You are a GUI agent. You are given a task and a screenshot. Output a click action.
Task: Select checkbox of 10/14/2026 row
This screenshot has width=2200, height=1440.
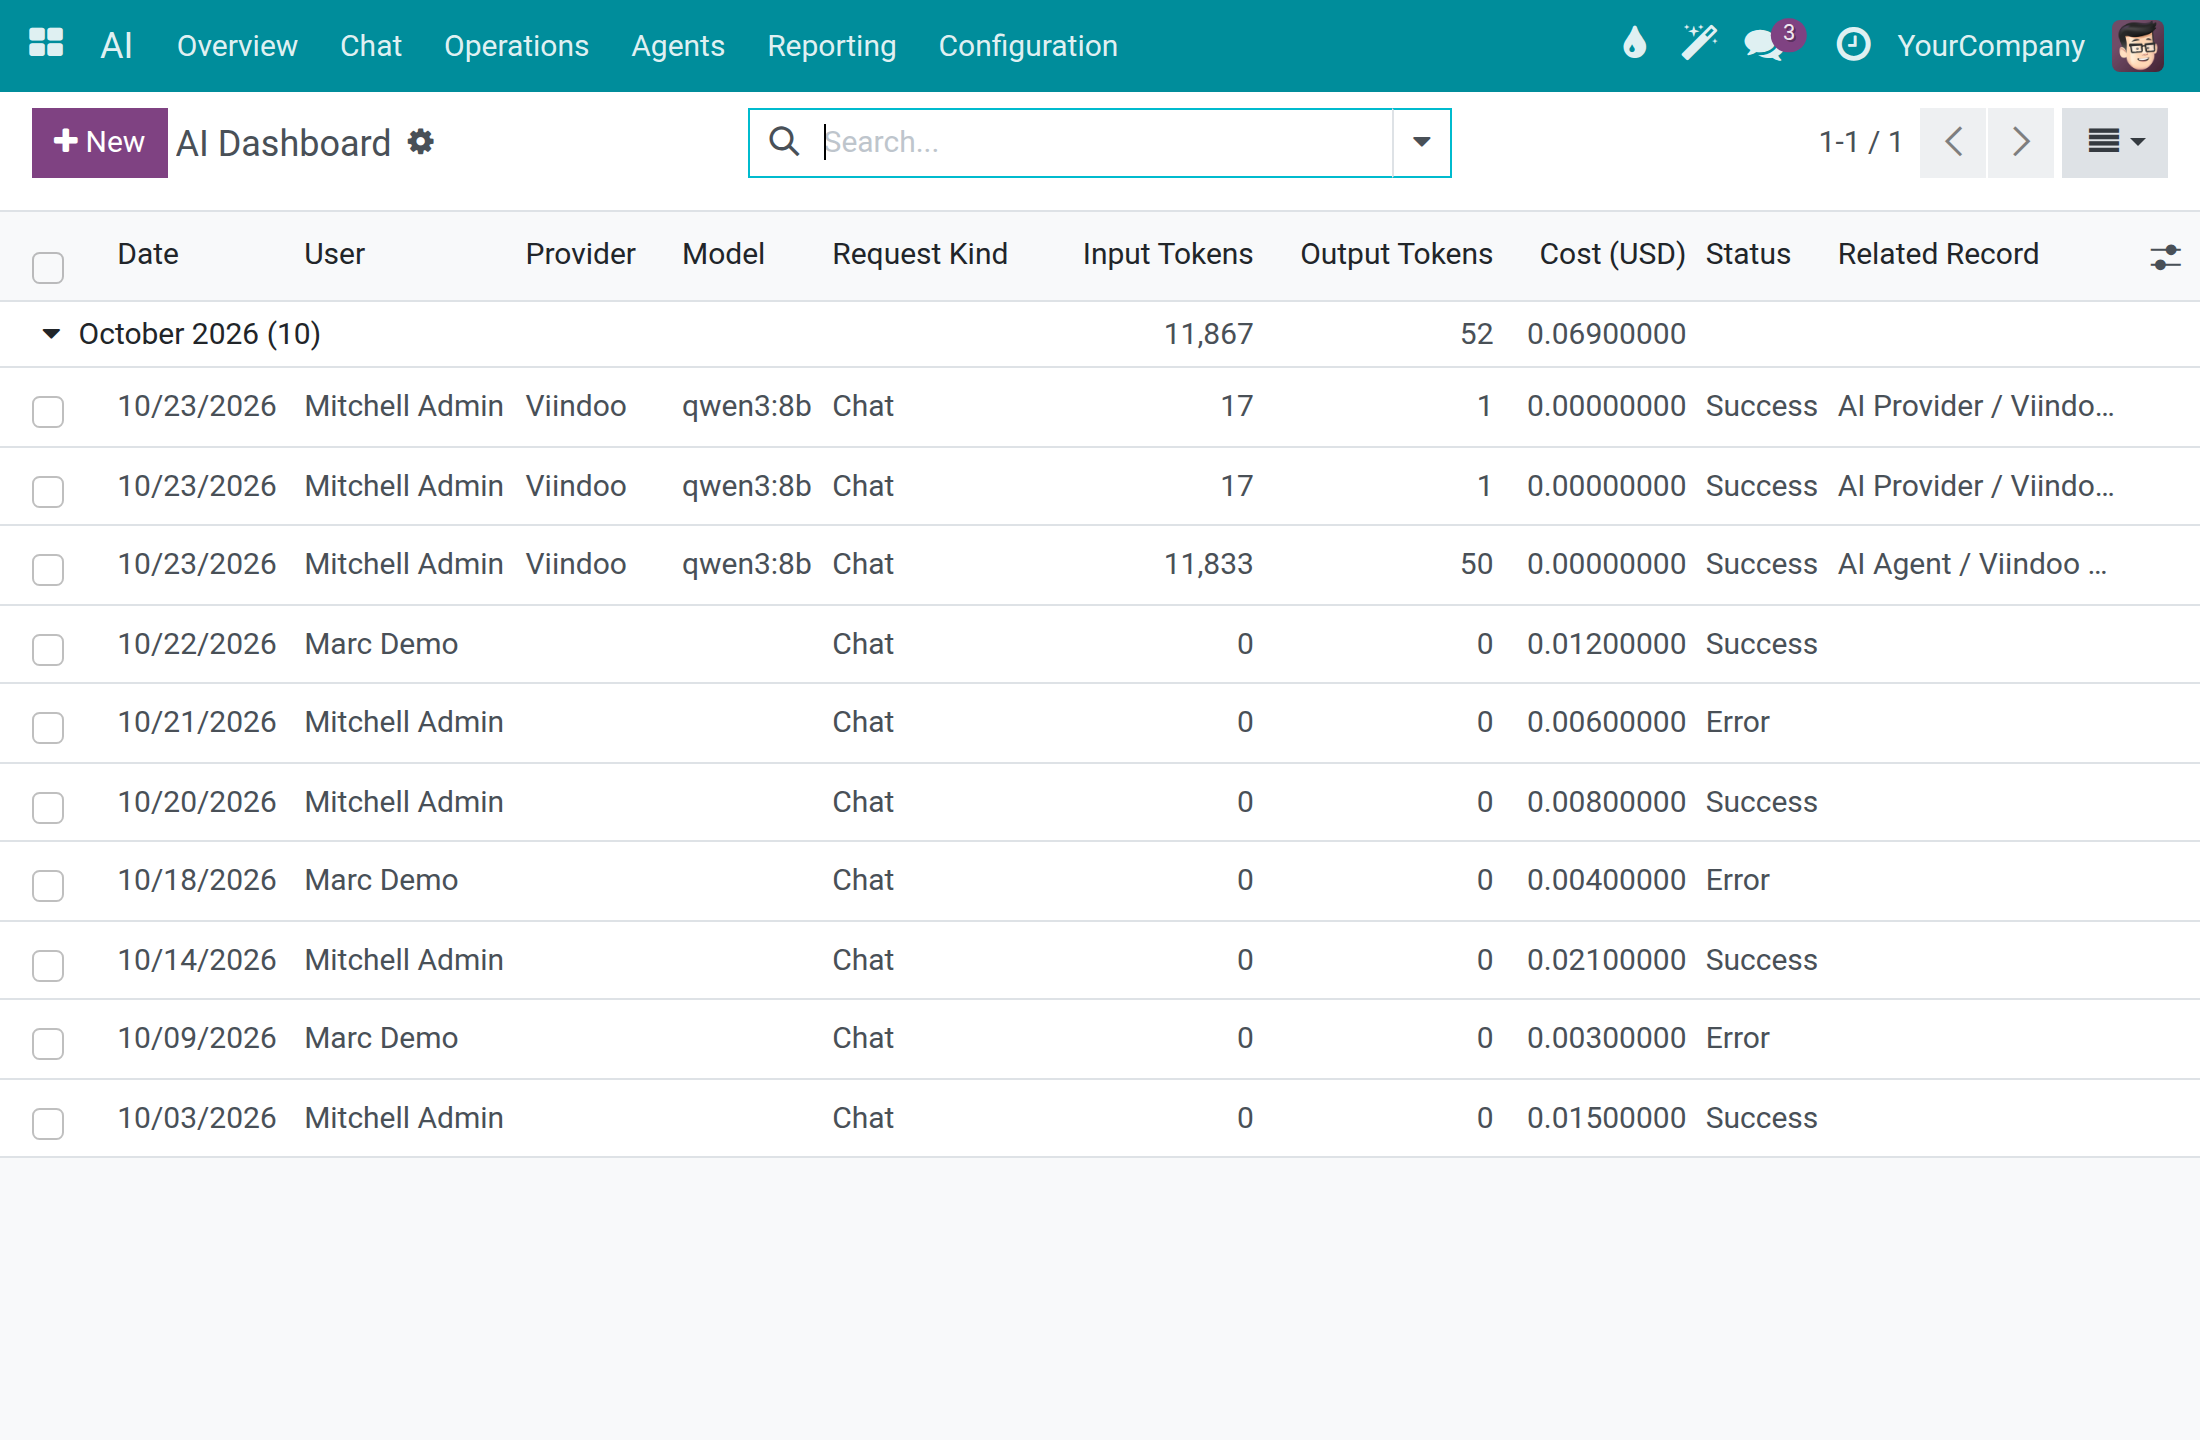[x=48, y=965]
